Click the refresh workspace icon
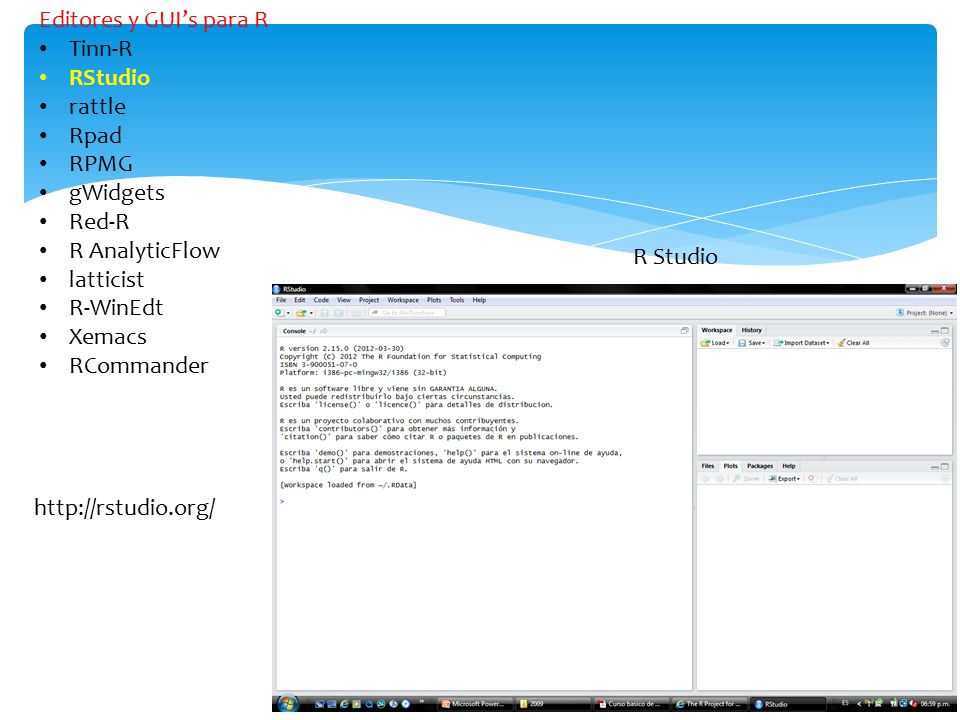 tap(945, 343)
